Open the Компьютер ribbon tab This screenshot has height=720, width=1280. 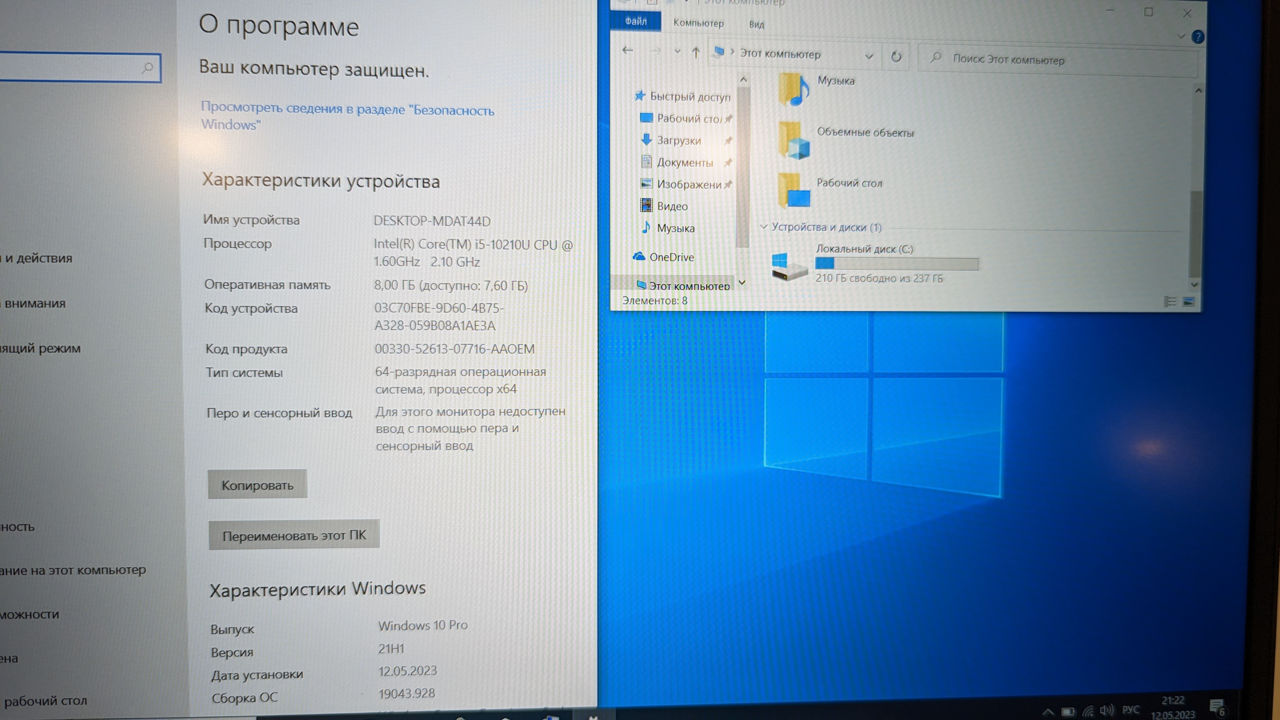pyautogui.click(x=698, y=23)
